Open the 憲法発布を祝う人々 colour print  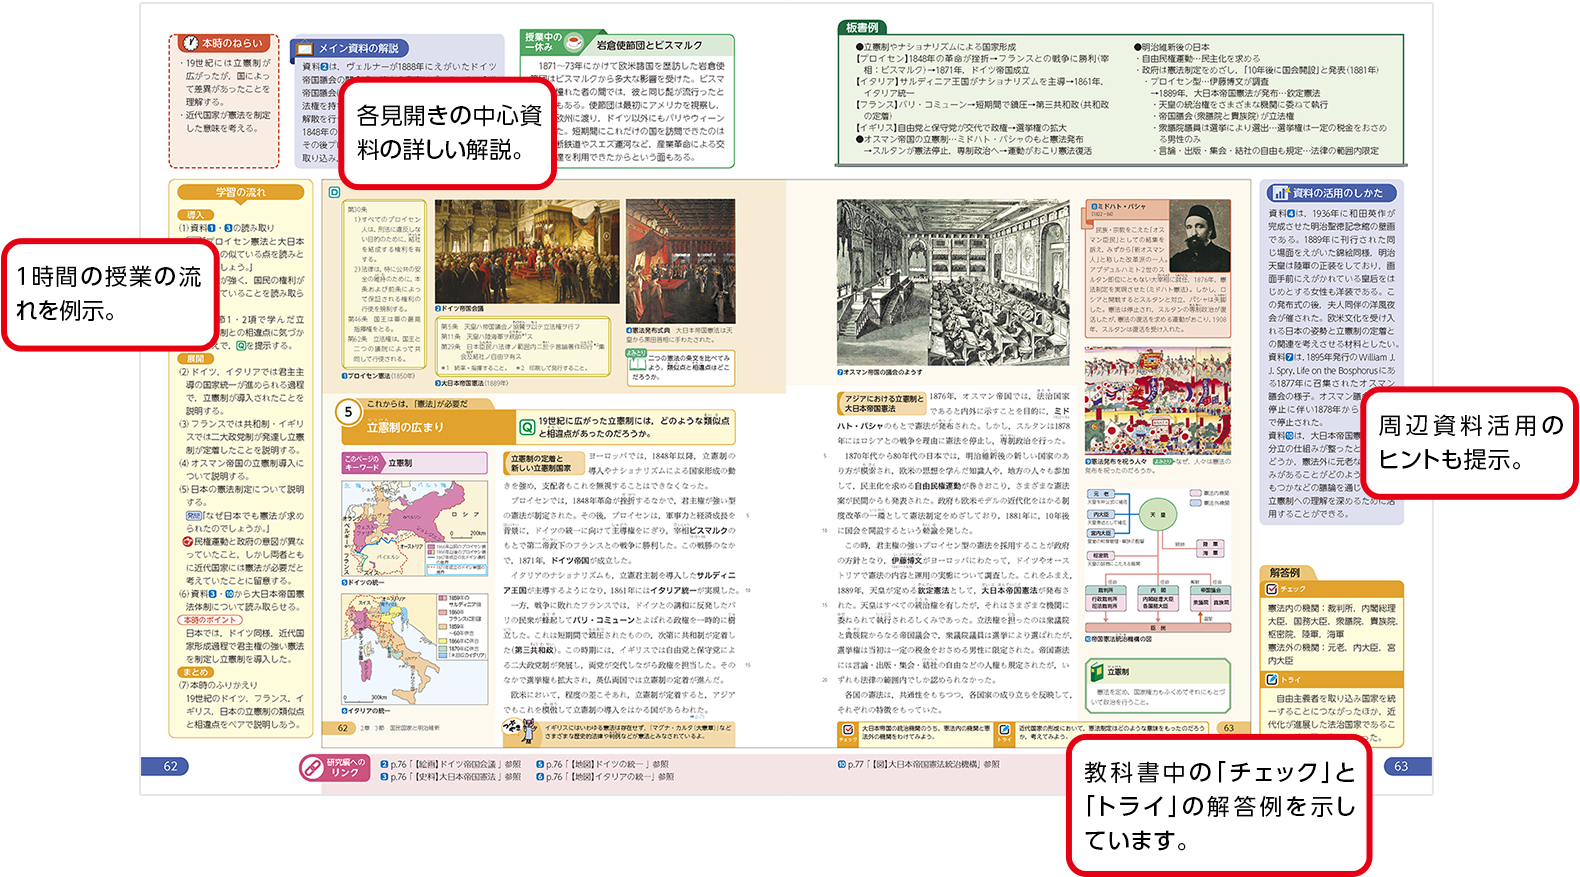coord(1157,400)
